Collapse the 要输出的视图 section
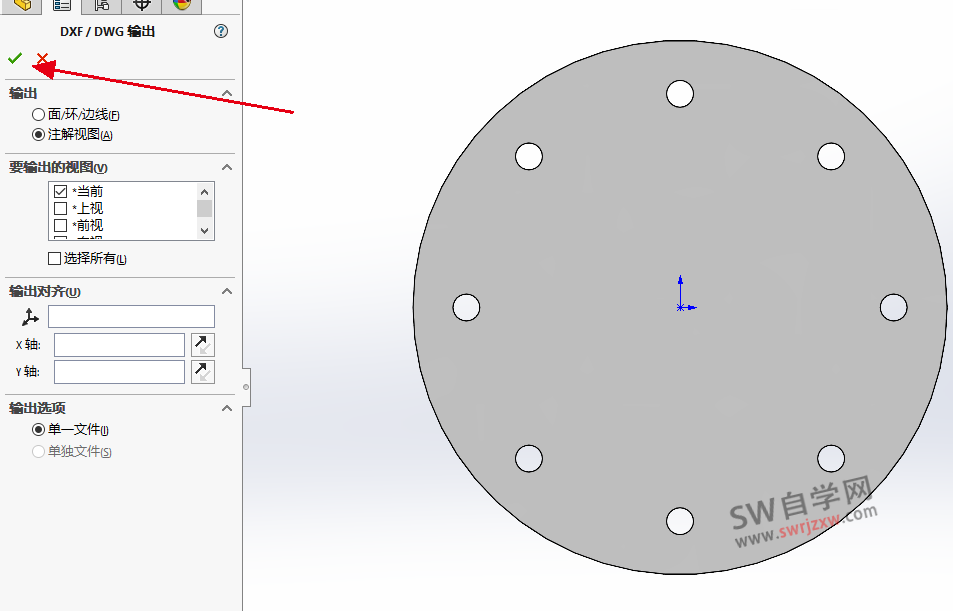Image resolution: width=953 pixels, height=611 pixels. [x=227, y=167]
